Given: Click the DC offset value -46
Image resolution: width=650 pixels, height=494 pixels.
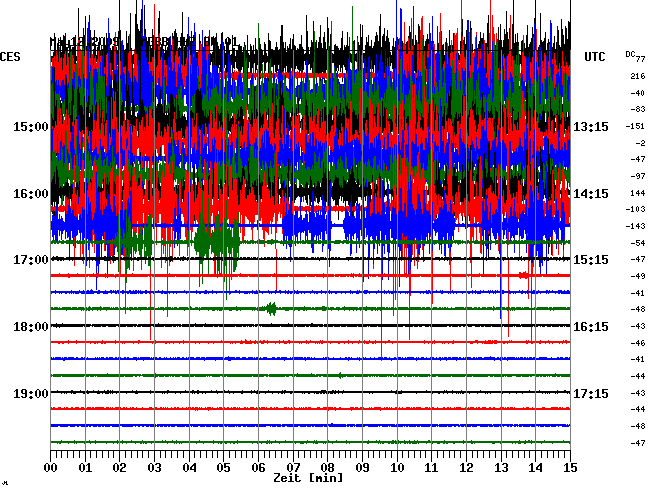Looking at the screenshot, I should pos(638,343).
